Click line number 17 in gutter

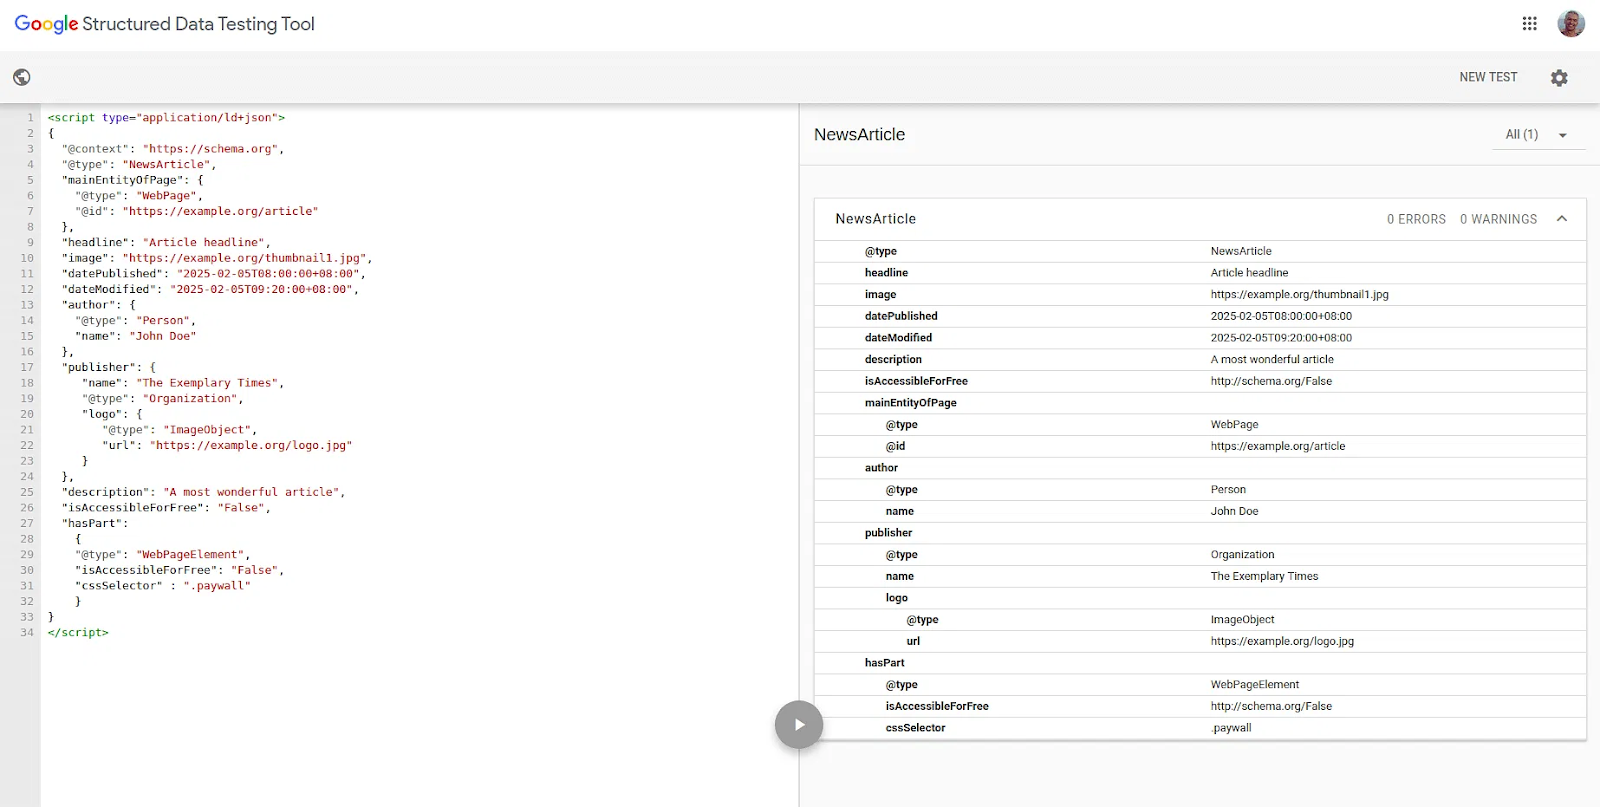(x=27, y=367)
